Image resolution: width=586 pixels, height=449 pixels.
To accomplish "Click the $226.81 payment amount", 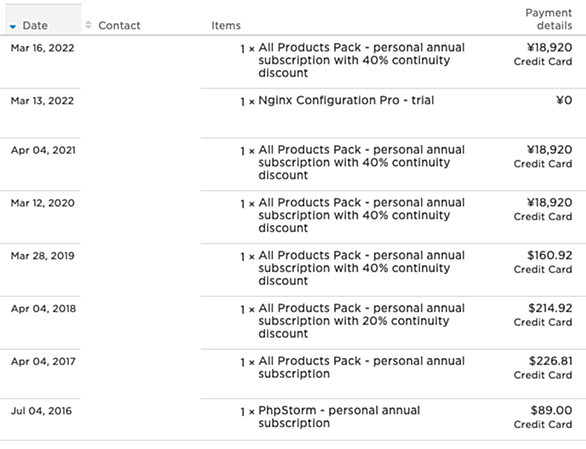I will coord(550,361).
